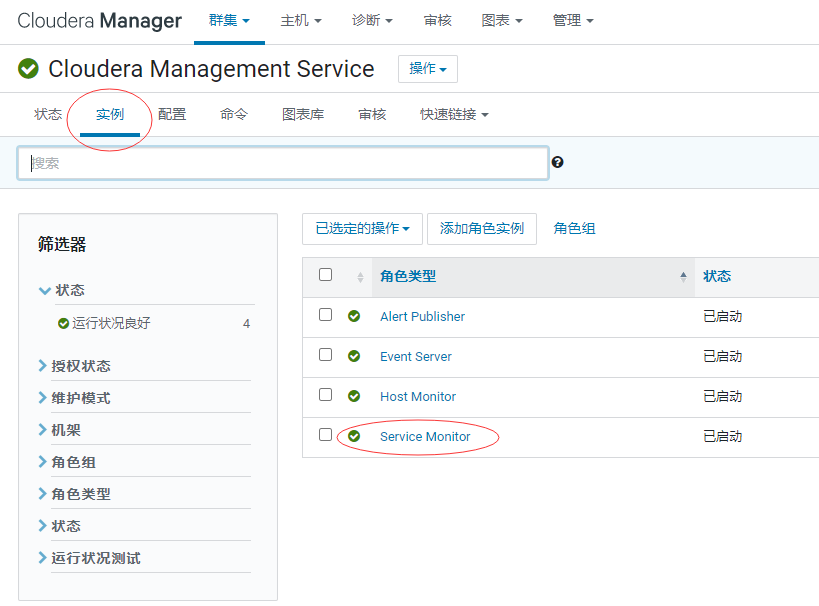Click Alert Publisher green health icon
The height and width of the screenshot is (606, 819).
(354, 316)
